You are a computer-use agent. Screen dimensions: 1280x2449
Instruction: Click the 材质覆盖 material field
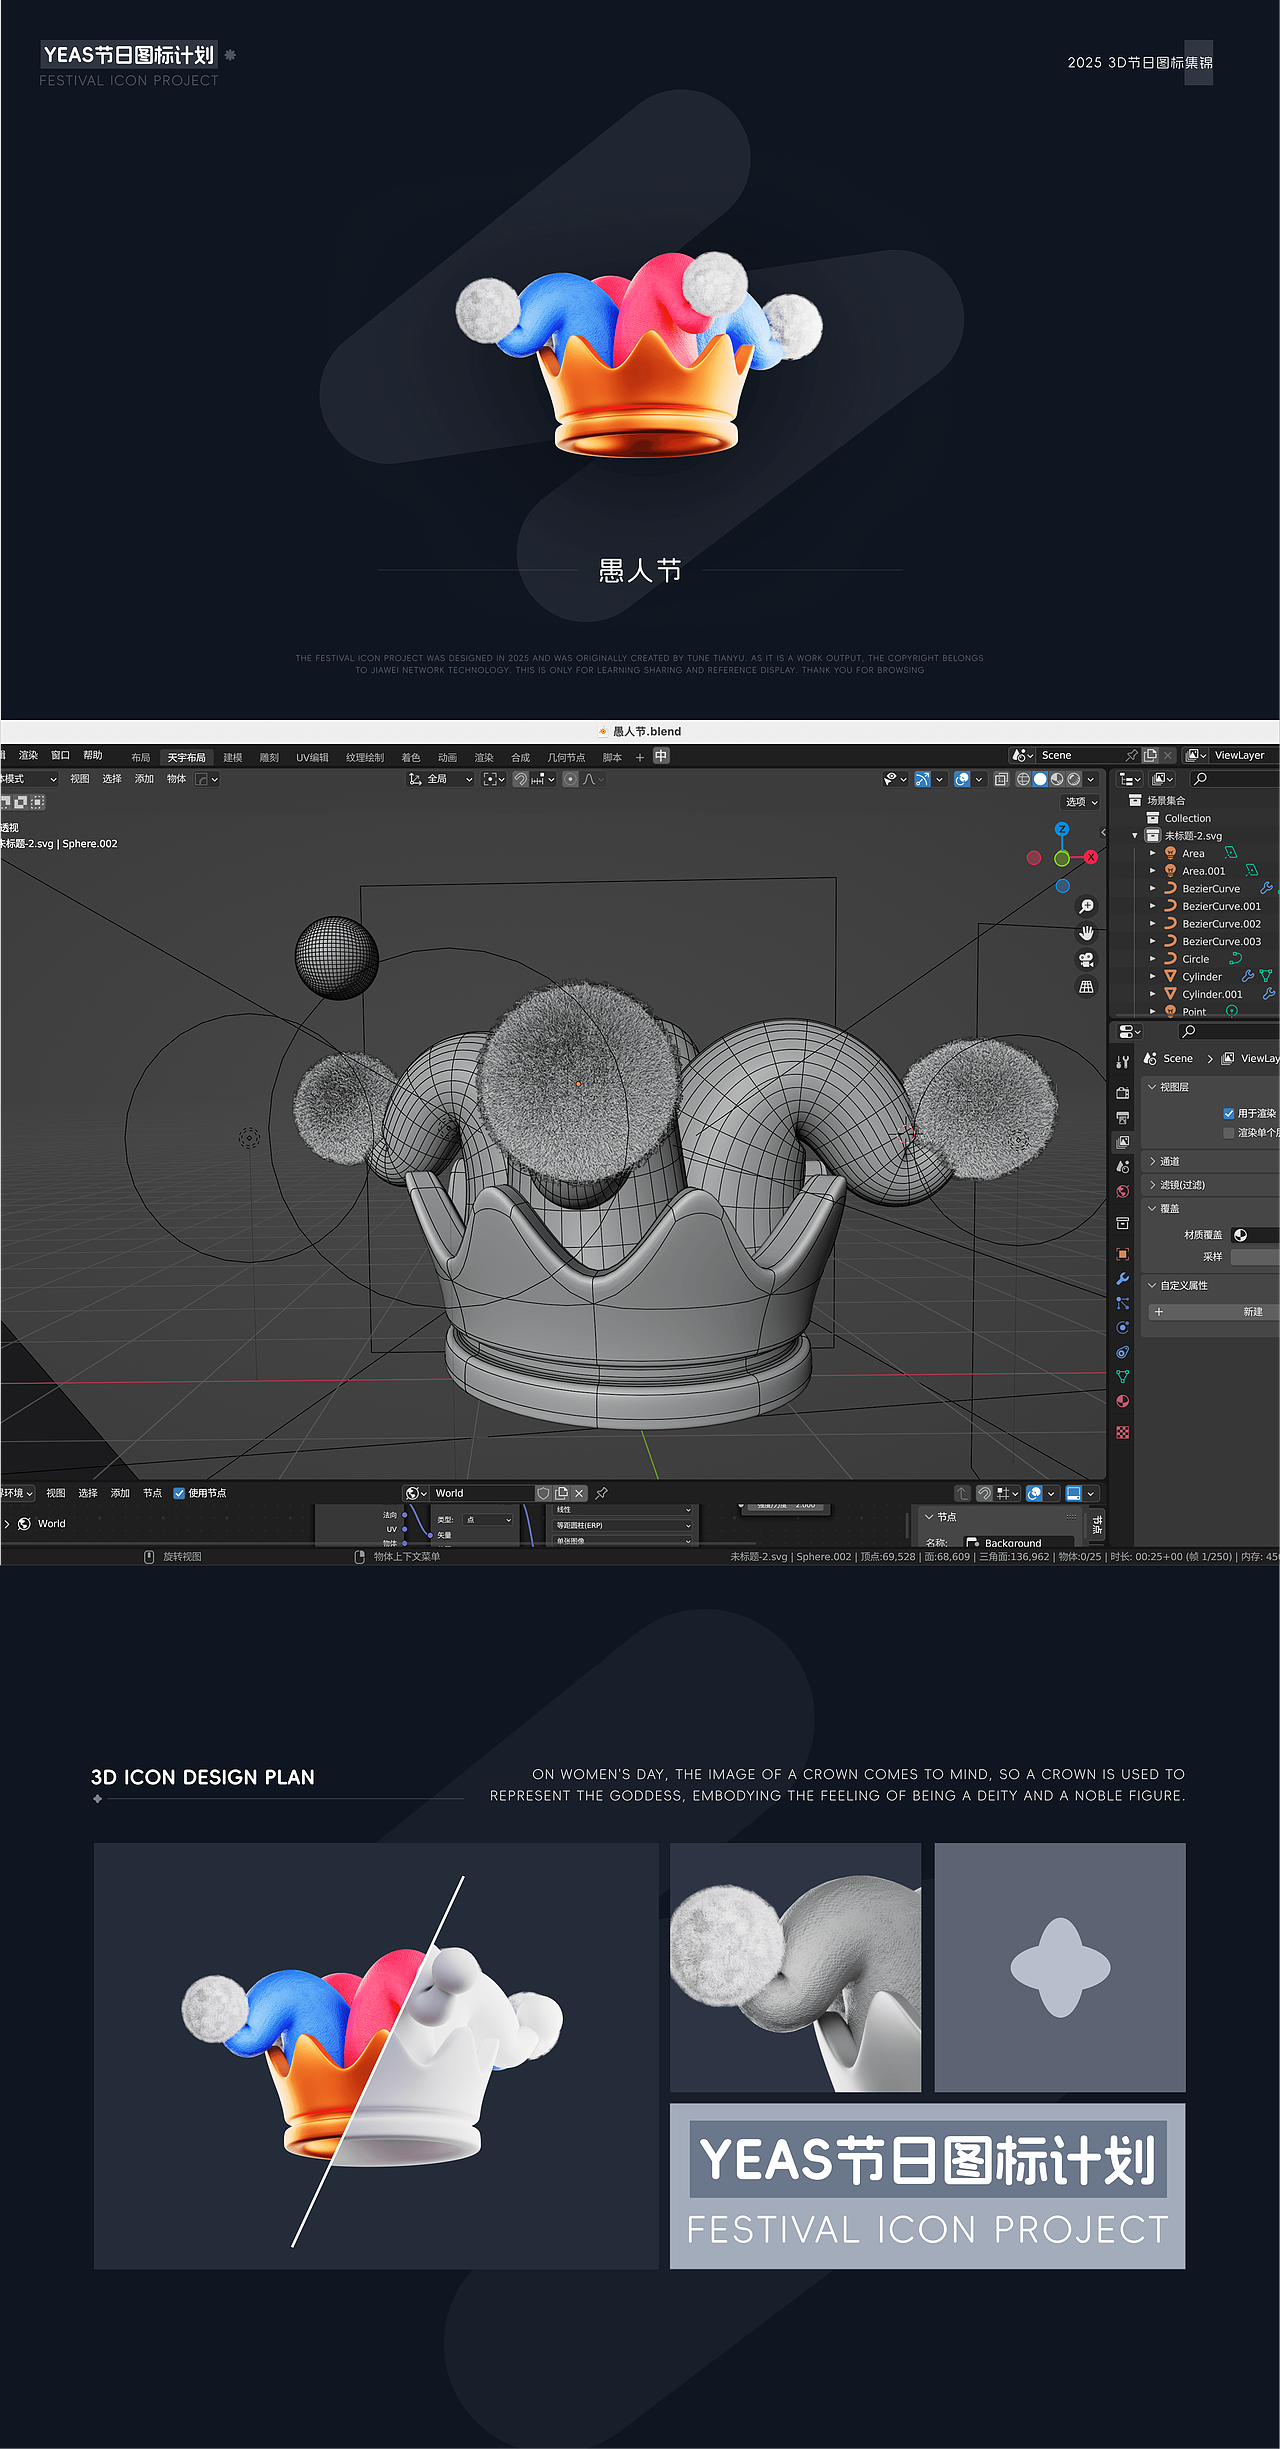tap(1255, 1235)
